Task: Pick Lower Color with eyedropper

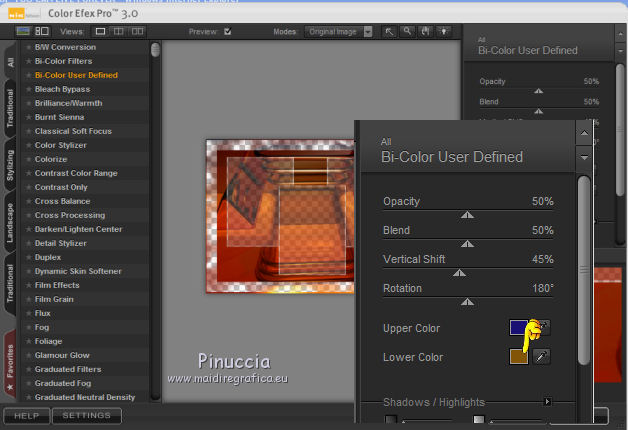Action: [542, 357]
